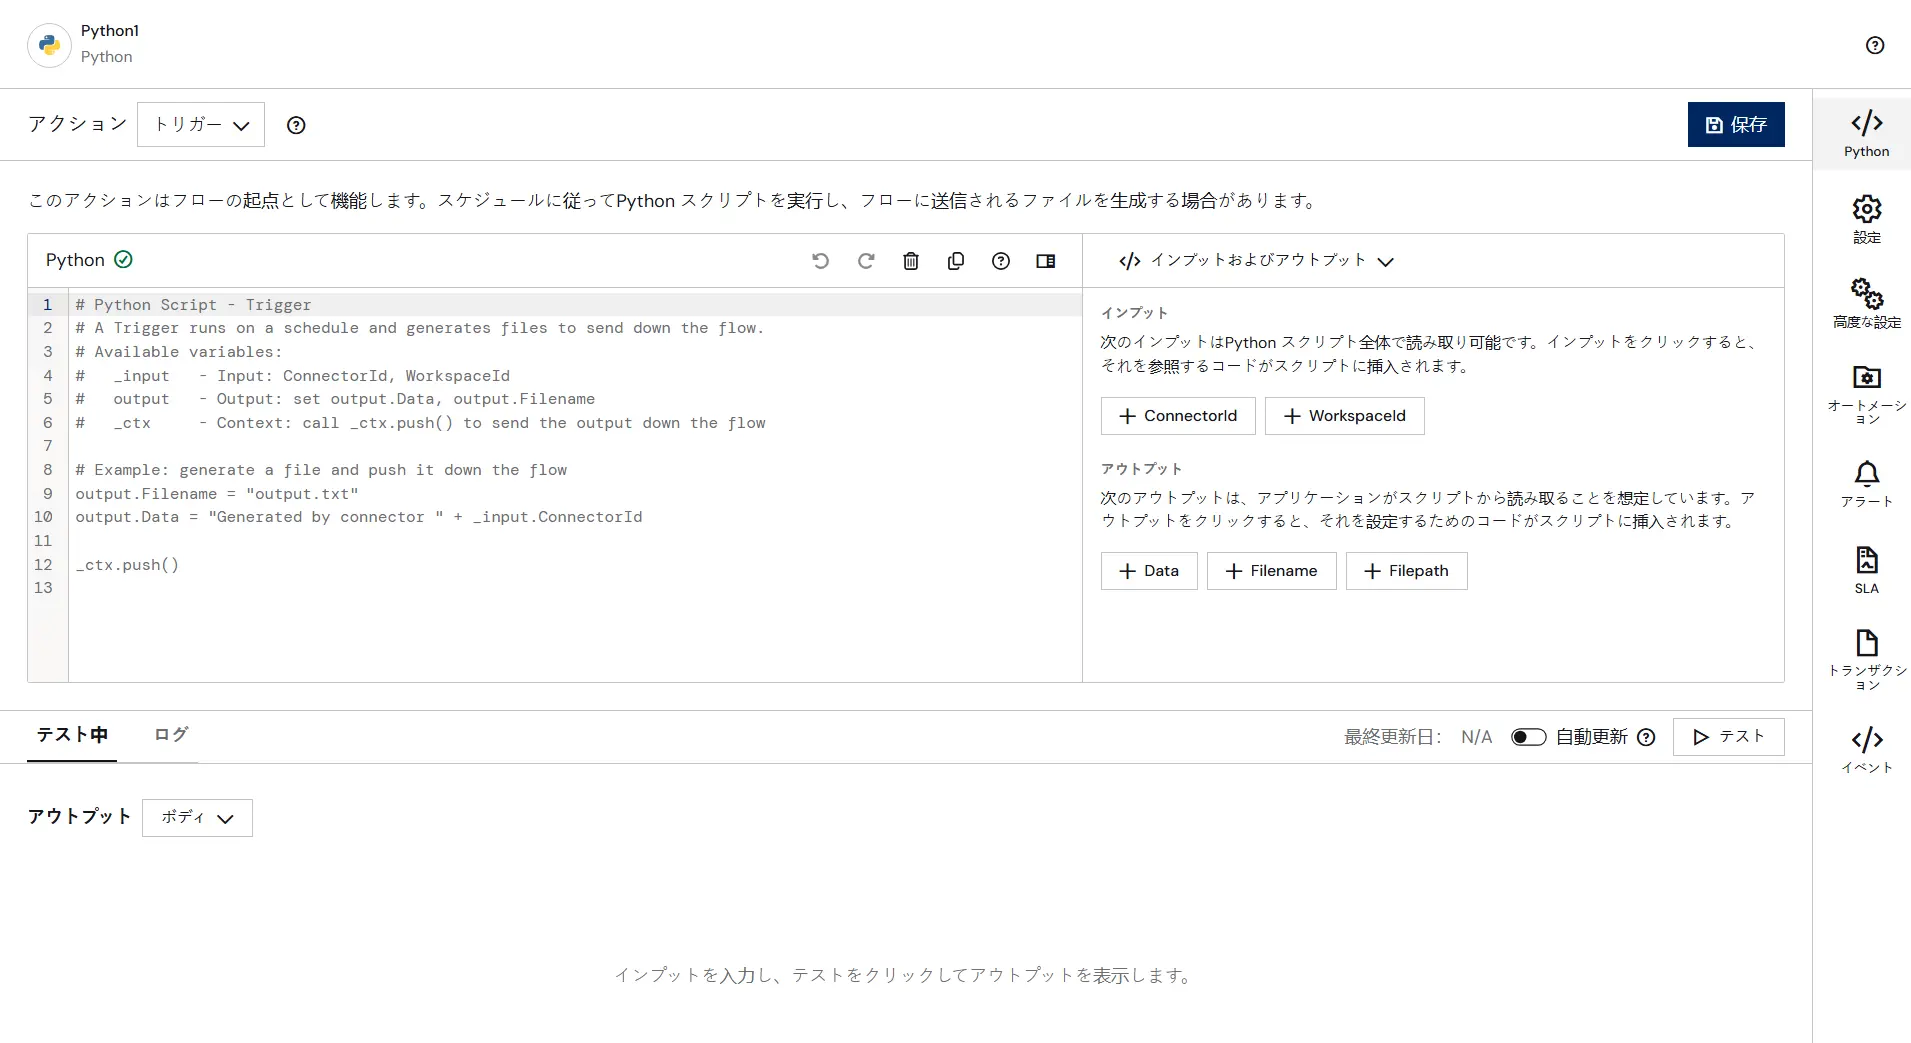Viewport: 1911px width, 1043px height.
Task: Insert WorkspaceId input into script
Action: (x=1345, y=416)
